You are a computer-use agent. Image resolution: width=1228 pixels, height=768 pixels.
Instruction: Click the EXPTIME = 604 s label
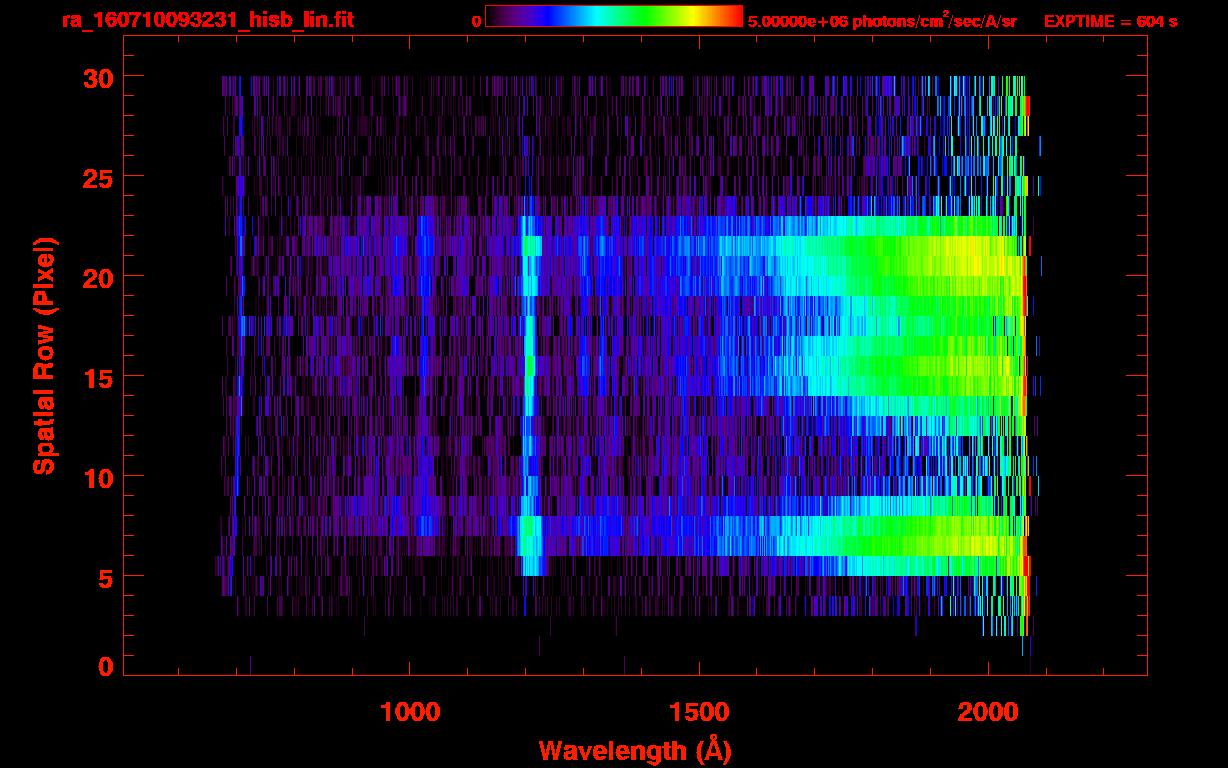tap(1110, 21)
